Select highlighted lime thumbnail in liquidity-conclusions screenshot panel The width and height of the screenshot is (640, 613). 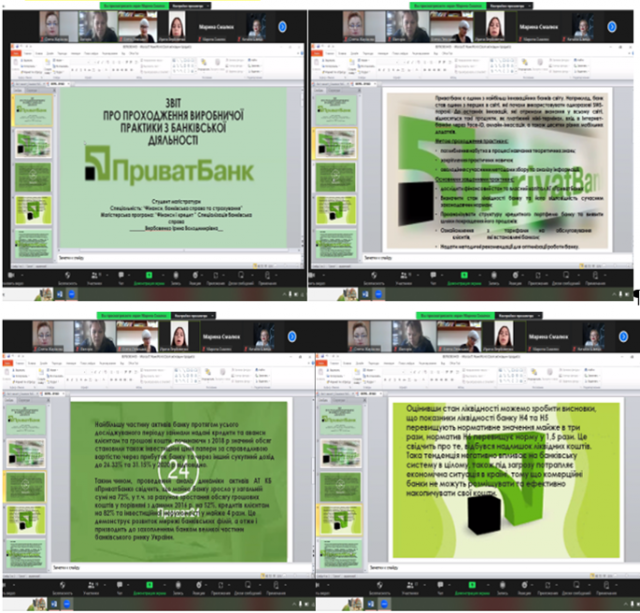pyautogui.click(x=341, y=520)
